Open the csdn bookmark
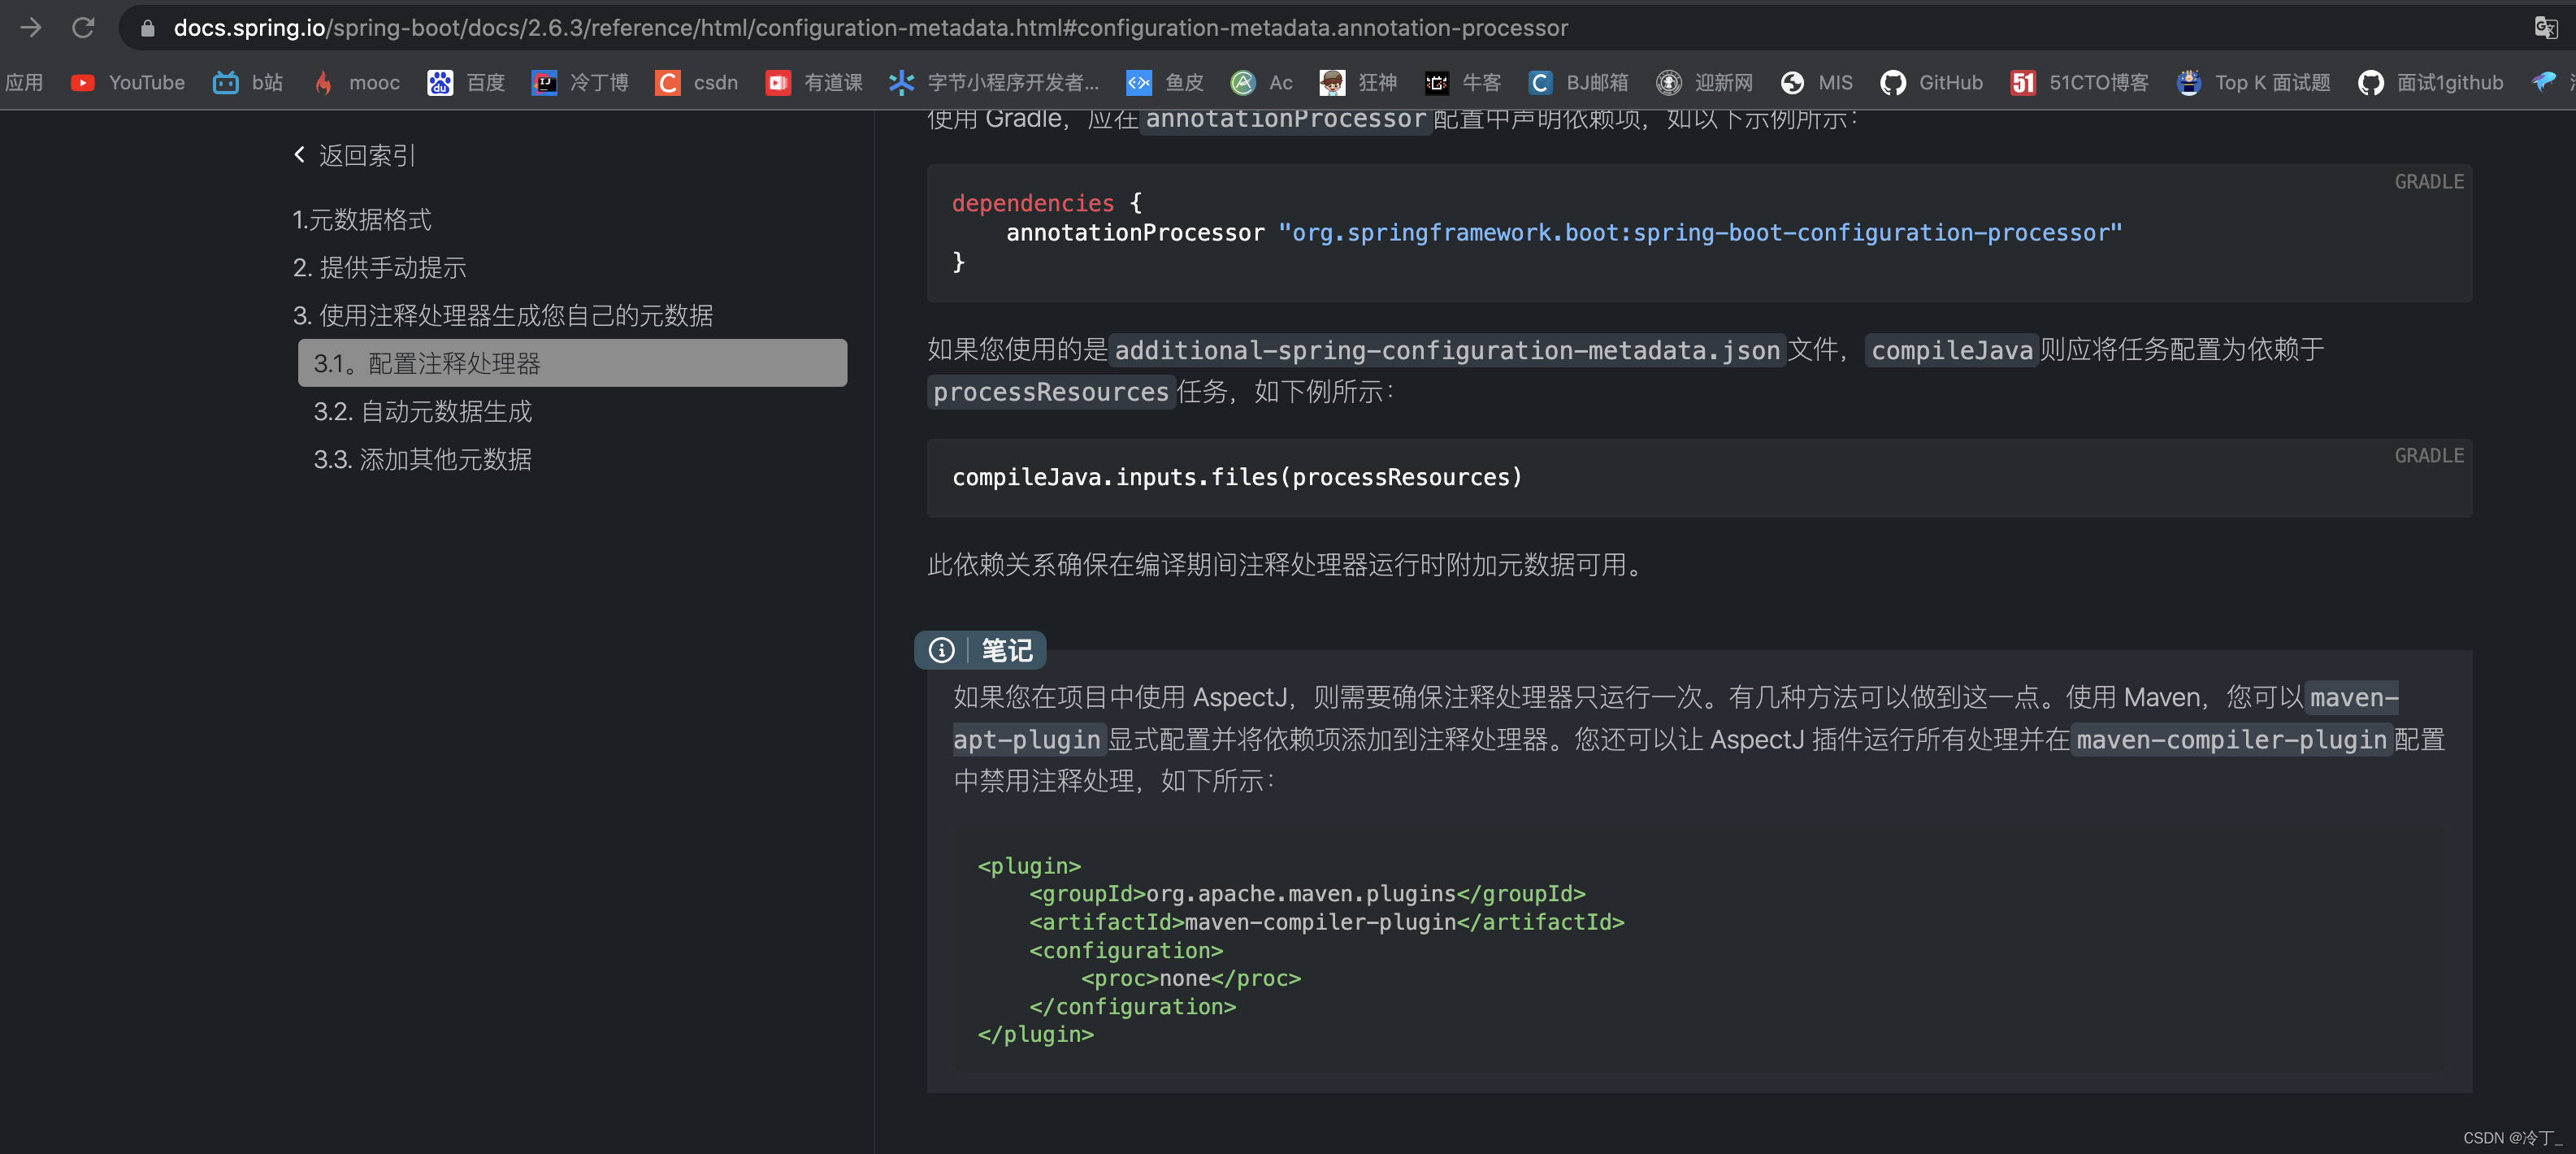 click(x=697, y=83)
